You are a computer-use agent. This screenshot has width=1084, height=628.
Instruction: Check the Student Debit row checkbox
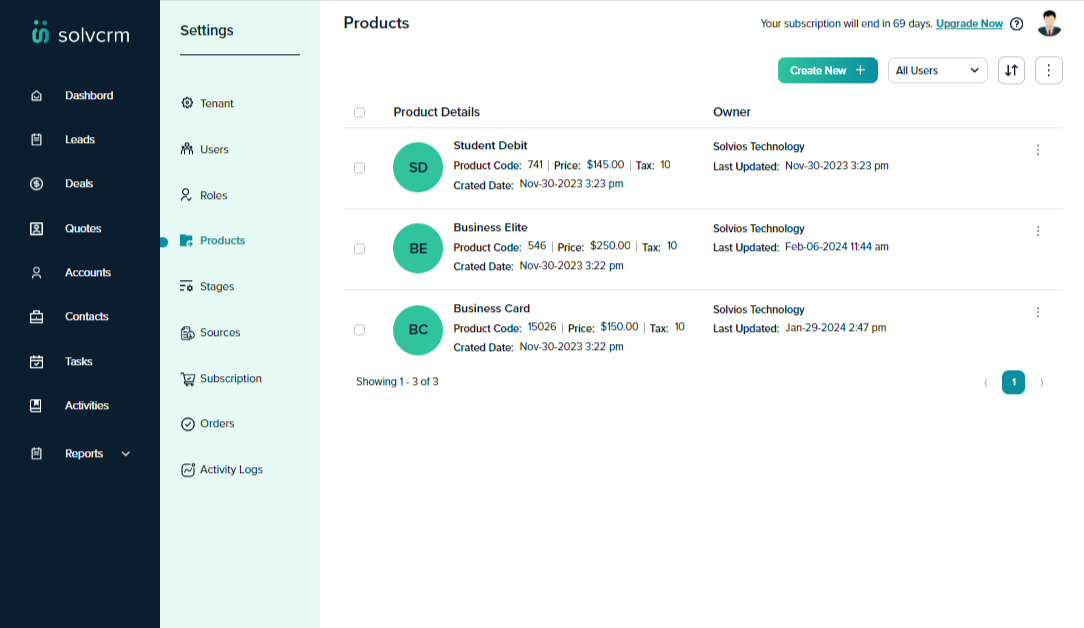(360, 168)
